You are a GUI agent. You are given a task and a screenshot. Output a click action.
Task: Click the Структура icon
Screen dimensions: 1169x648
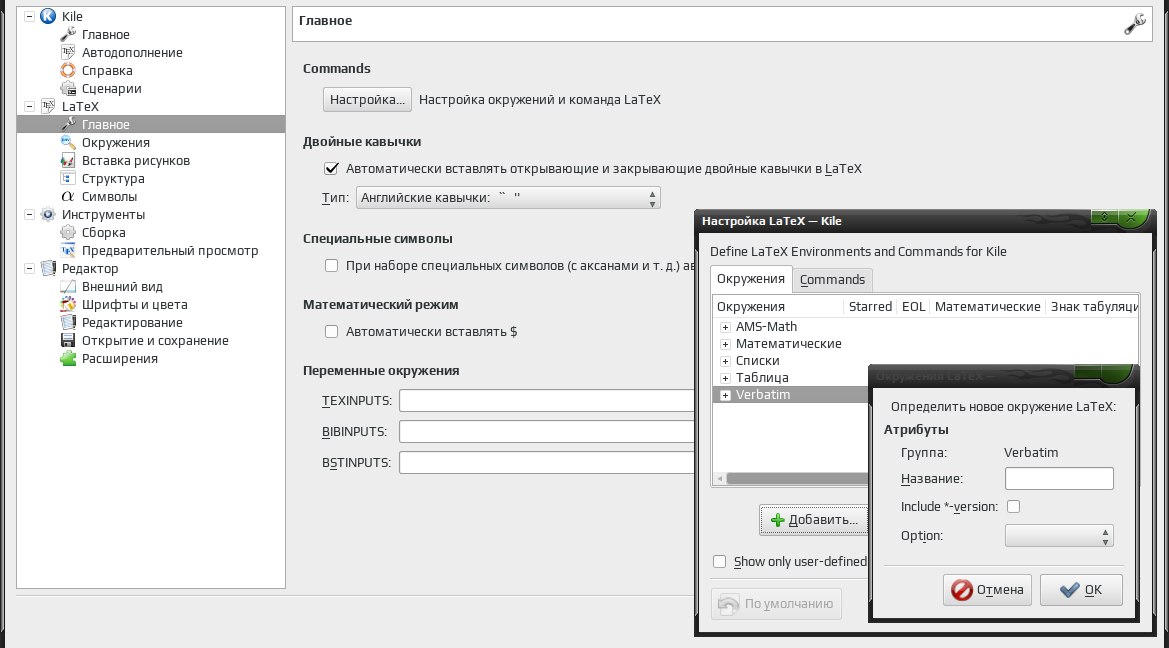68,178
